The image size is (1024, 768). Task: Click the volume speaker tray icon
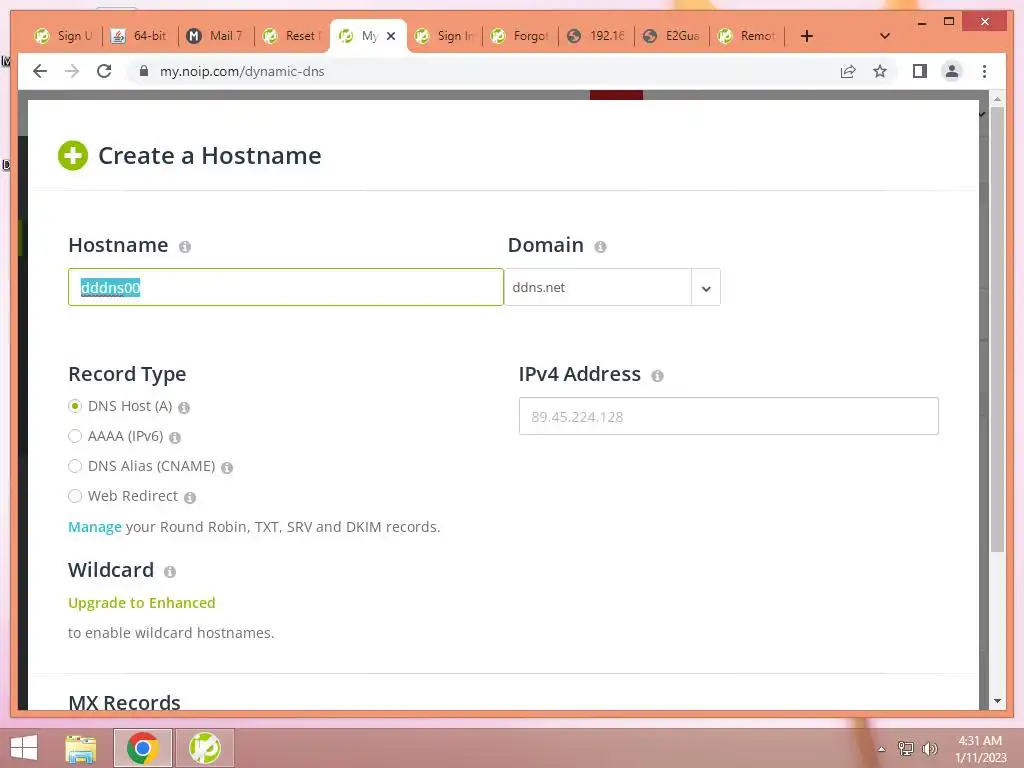pyautogui.click(x=929, y=749)
